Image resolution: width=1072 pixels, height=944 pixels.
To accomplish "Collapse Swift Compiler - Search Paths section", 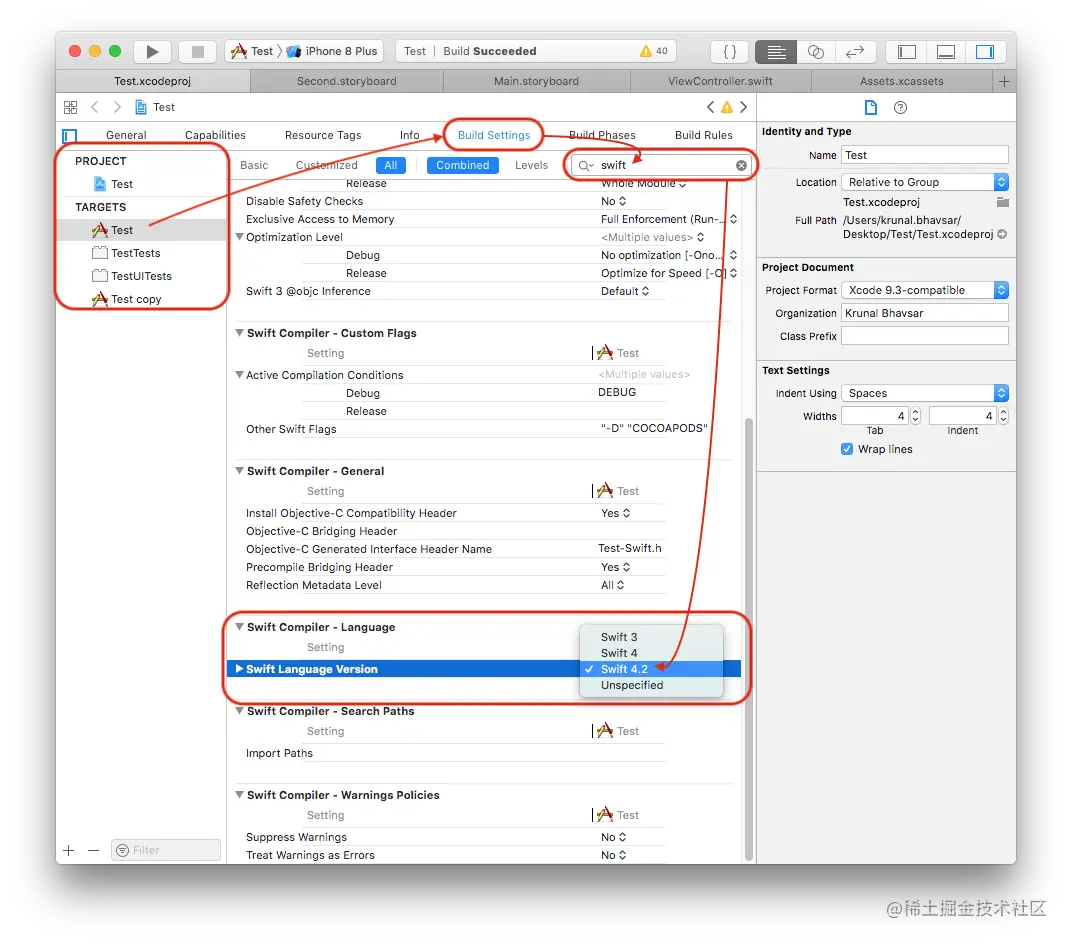I will (x=239, y=711).
